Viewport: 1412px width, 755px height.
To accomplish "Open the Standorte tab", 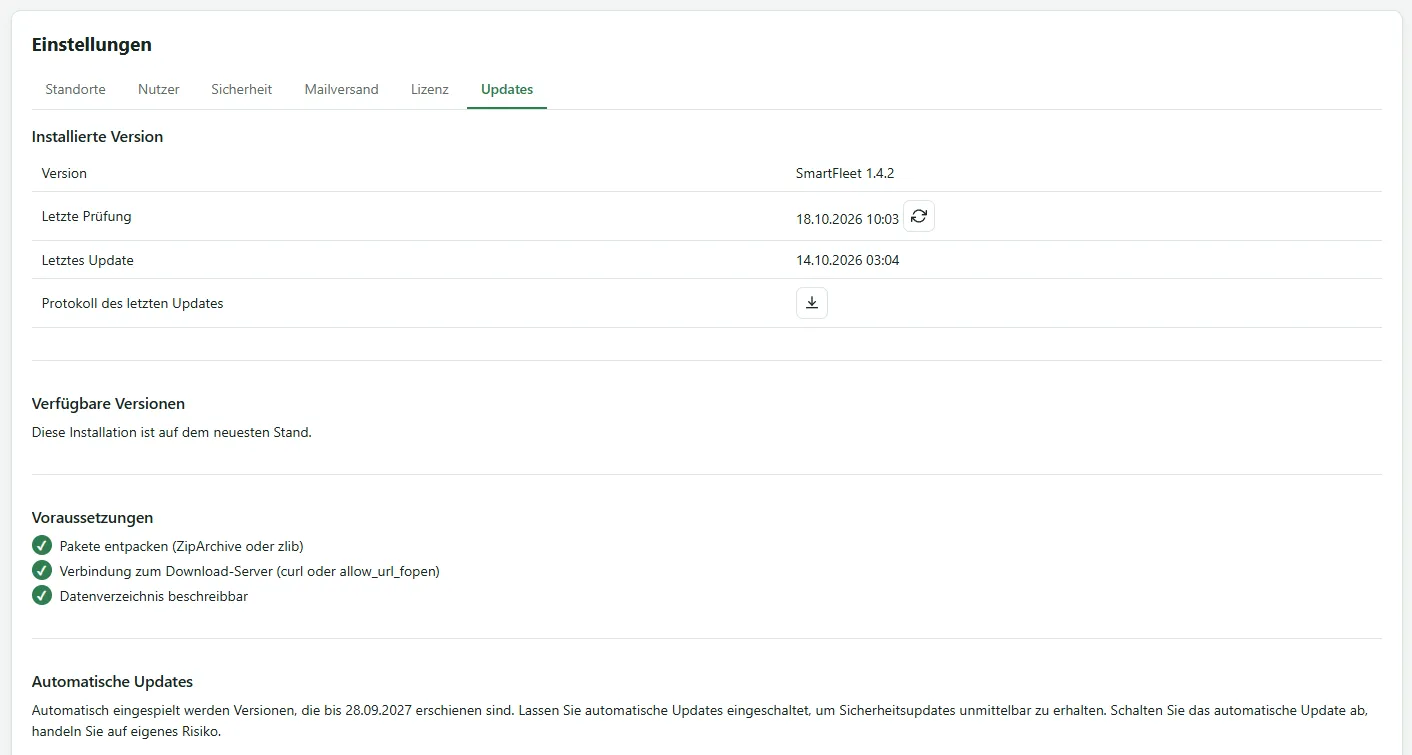I will 75,89.
